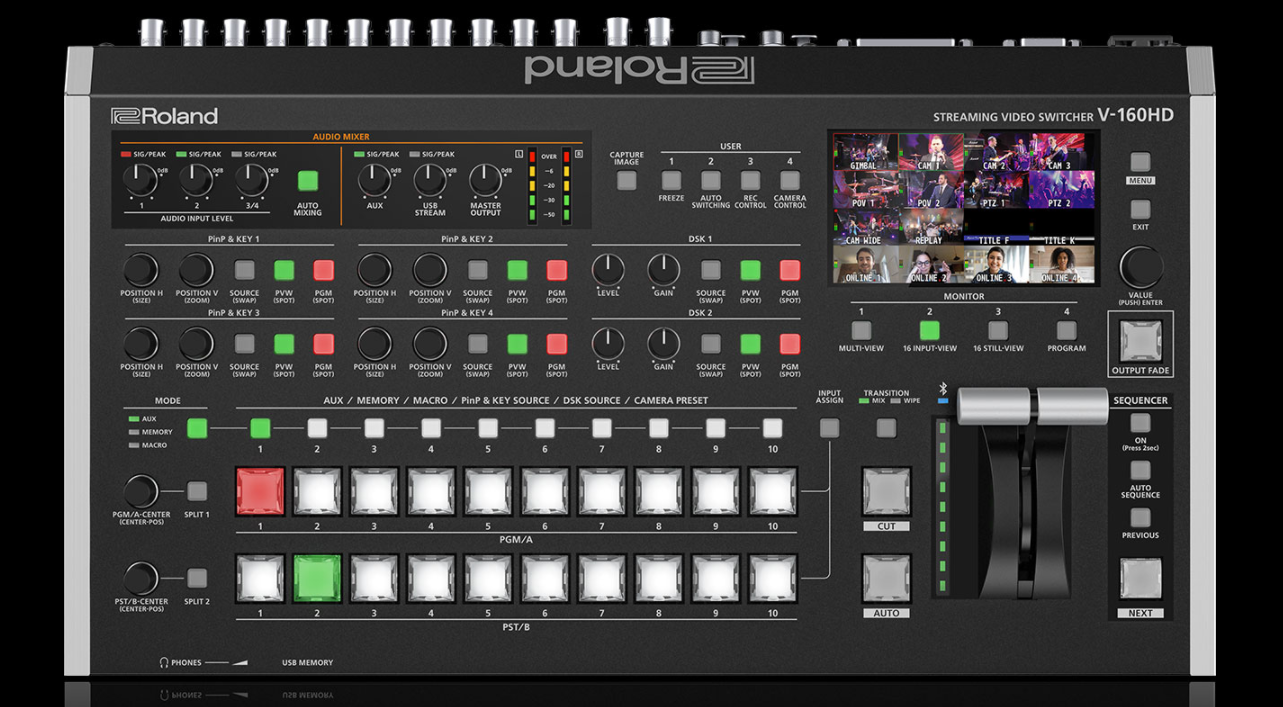
Task: Select AUX/MEMORY row button 10
Action: (773, 428)
